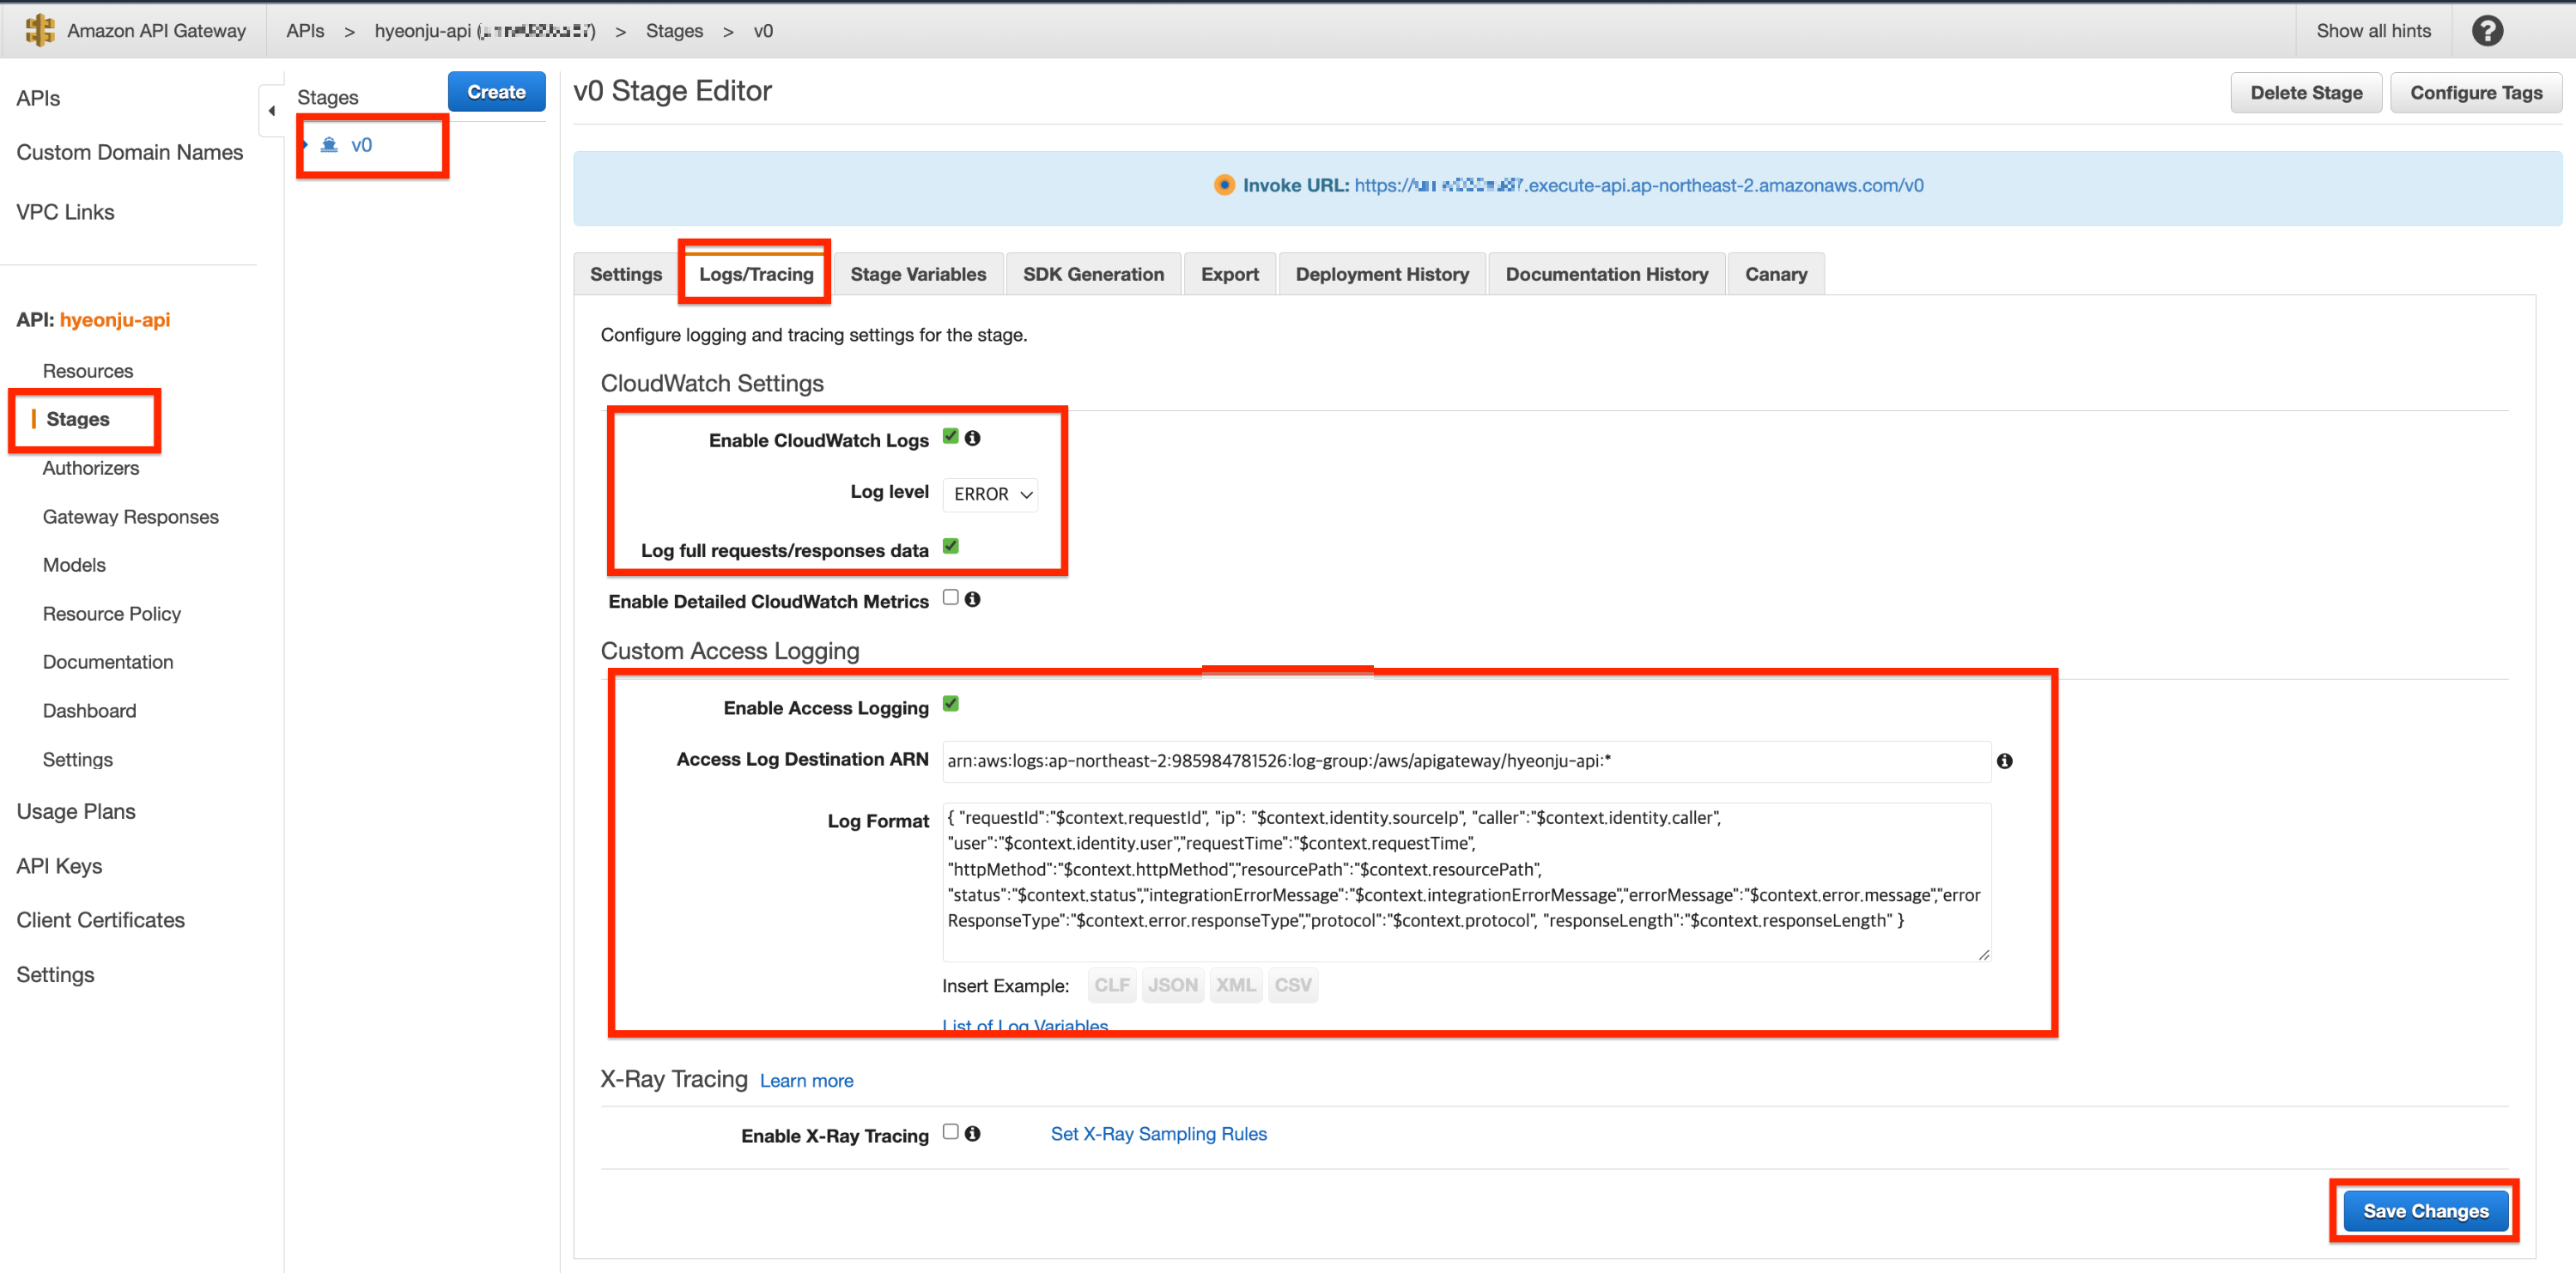The image size is (2576, 1273).
Task: Enable Detailed CloudWatch Metrics checkbox
Action: point(950,598)
